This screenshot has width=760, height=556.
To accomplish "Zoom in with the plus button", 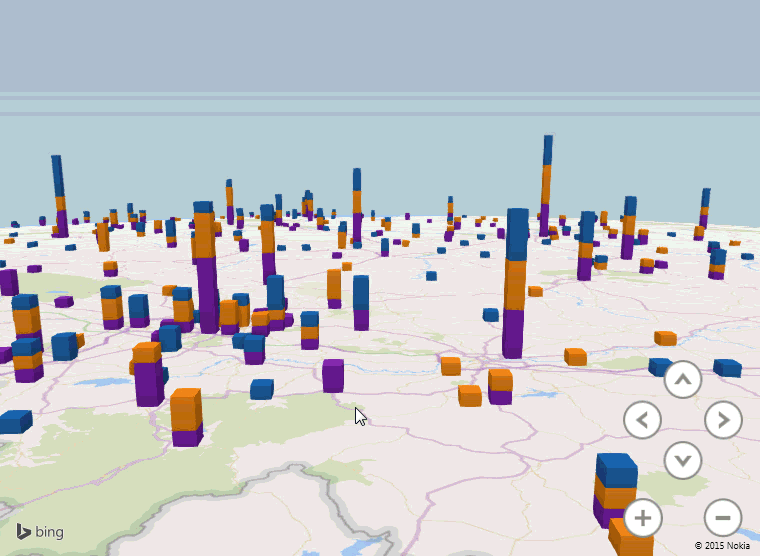I will click(643, 518).
